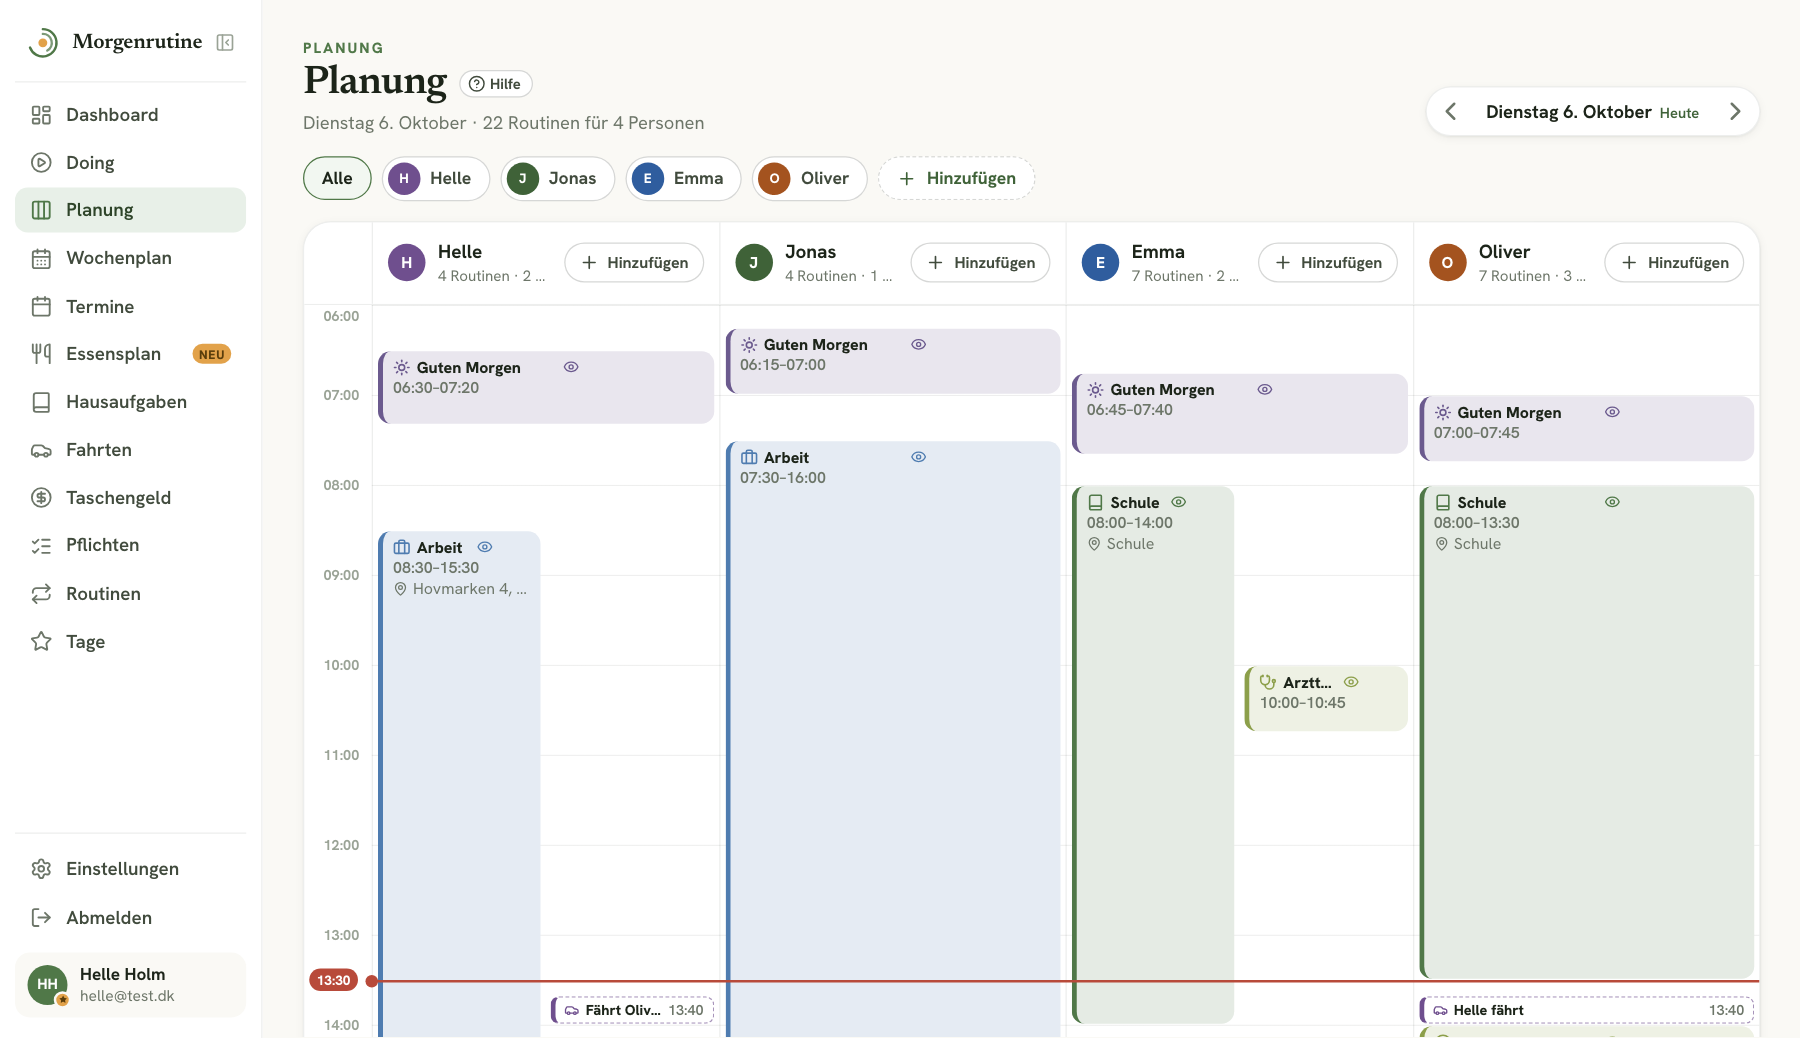This screenshot has width=1800, height=1038.
Task: Add a routine in Helle's column
Action: tap(634, 263)
